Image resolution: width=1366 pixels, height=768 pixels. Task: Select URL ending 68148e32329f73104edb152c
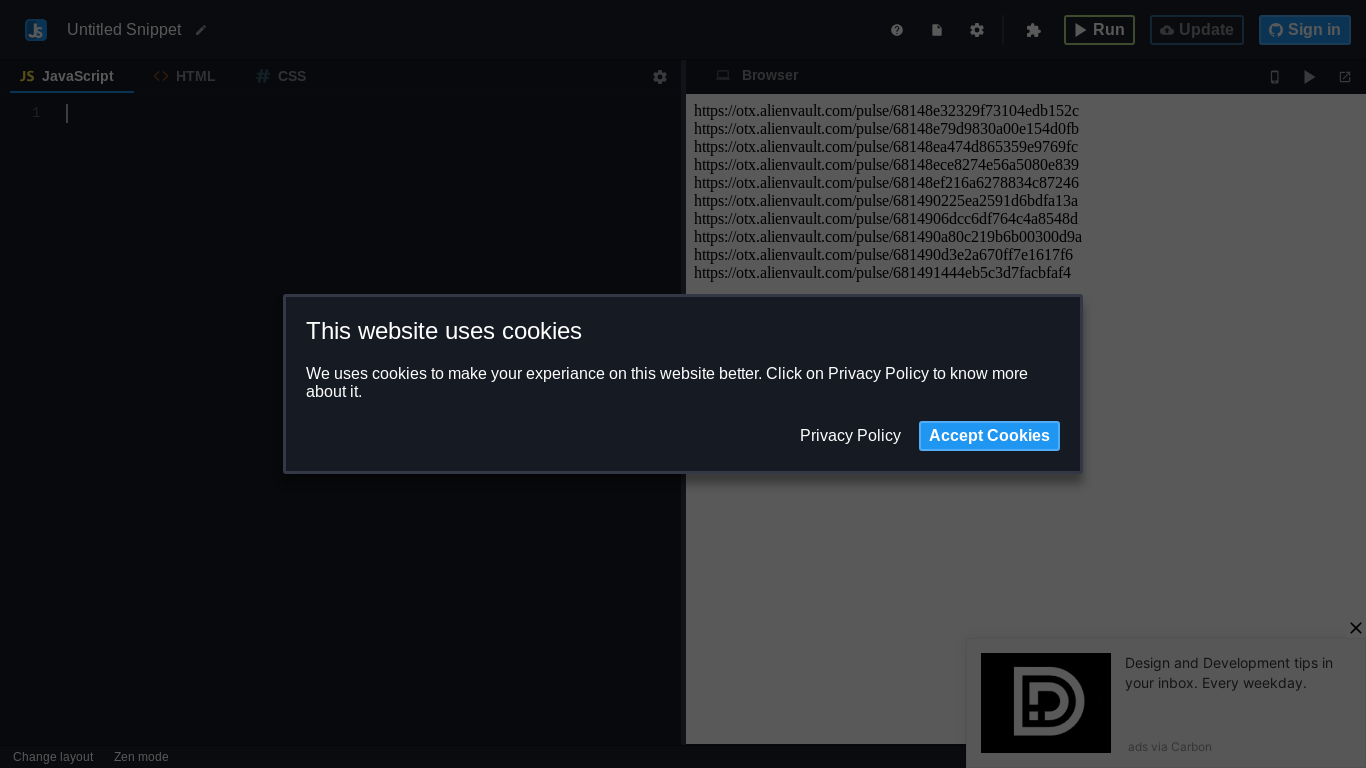click(886, 111)
